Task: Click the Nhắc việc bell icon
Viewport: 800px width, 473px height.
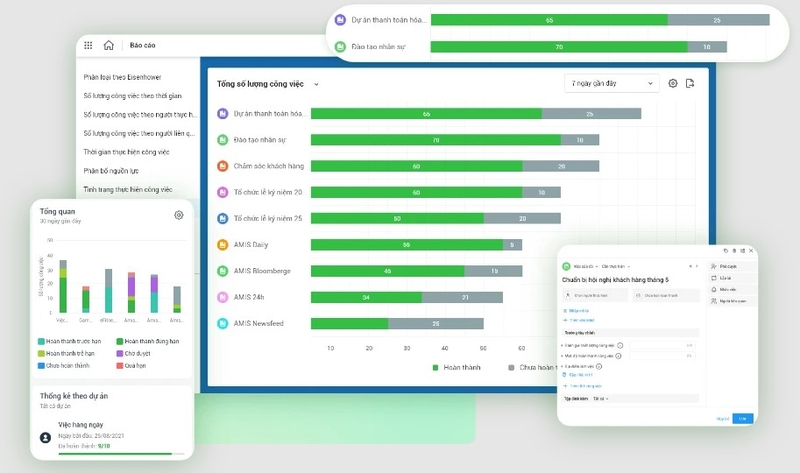Action: point(714,289)
